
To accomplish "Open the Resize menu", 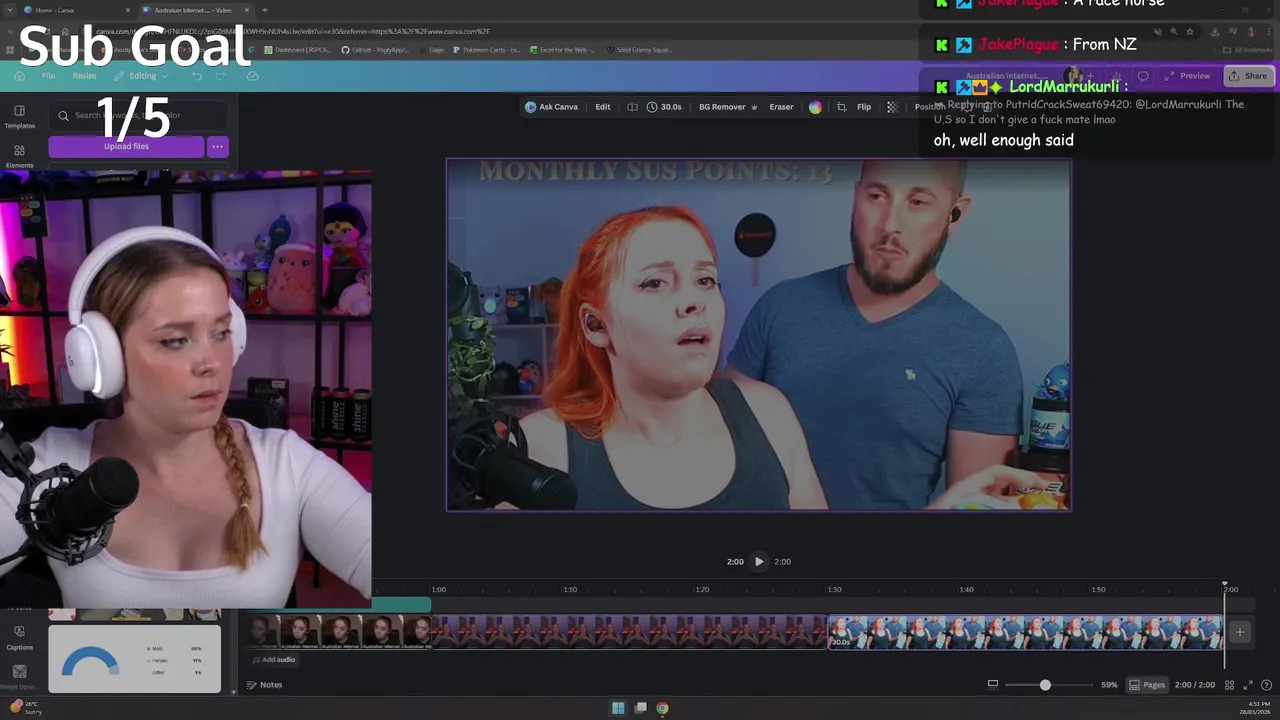I will (x=84, y=76).
